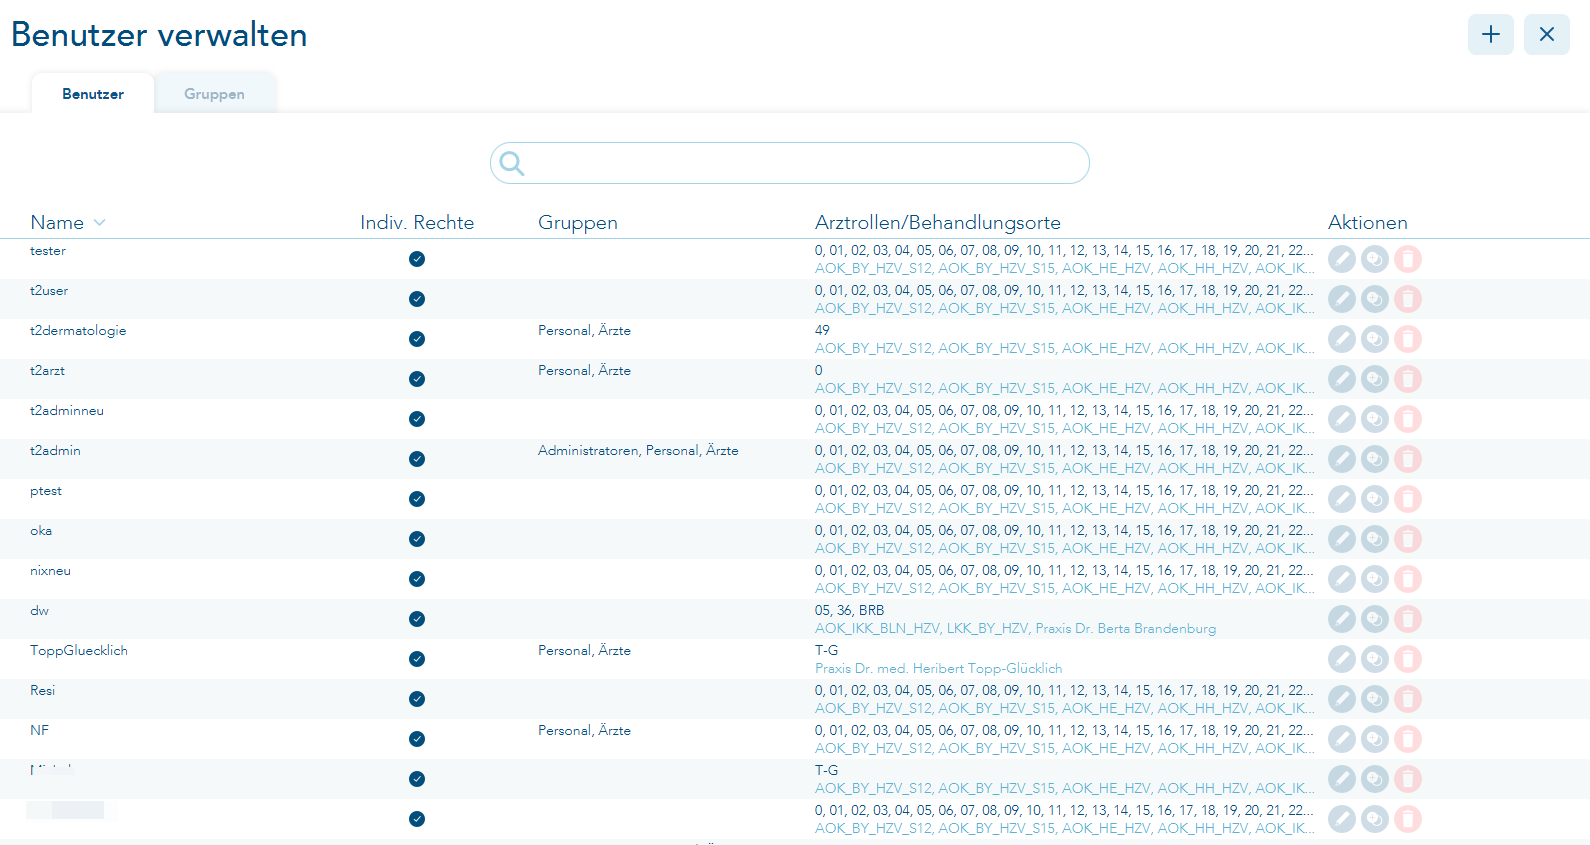Toggle Indiv. Rechte checkmark for Resi
1590x845 pixels.
pyautogui.click(x=417, y=699)
